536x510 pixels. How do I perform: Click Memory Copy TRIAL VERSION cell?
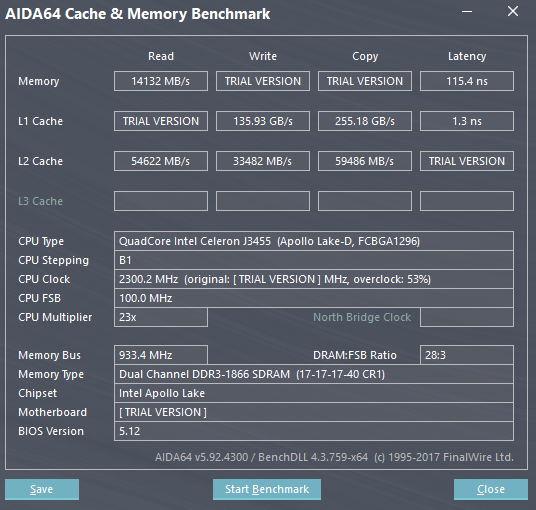tap(365, 81)
